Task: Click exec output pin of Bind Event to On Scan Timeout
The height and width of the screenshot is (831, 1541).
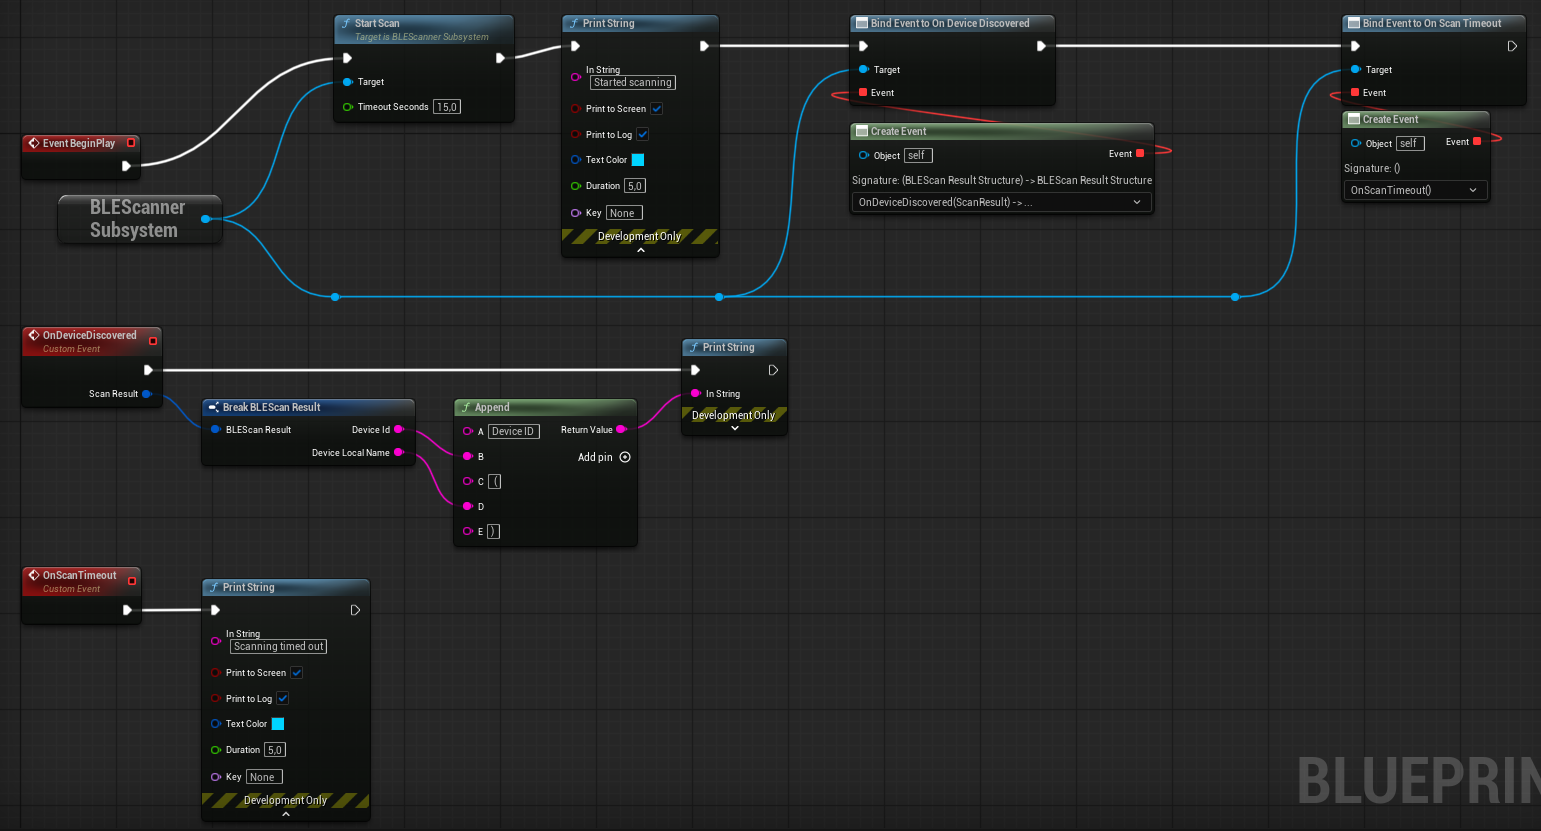Action: 1512,46
